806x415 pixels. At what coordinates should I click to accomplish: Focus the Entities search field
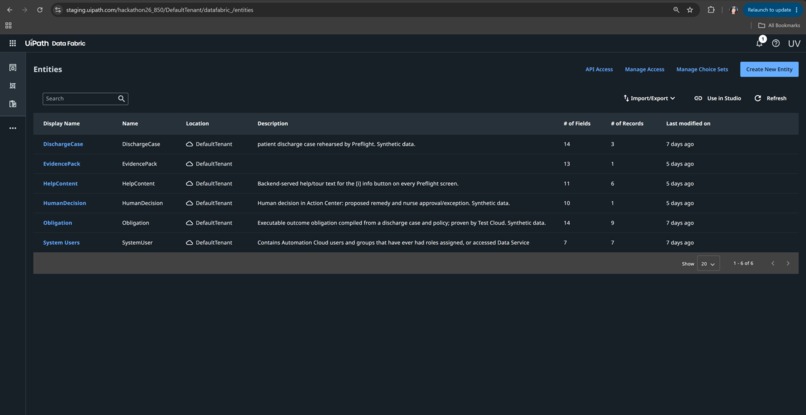[x=80, y=99]
